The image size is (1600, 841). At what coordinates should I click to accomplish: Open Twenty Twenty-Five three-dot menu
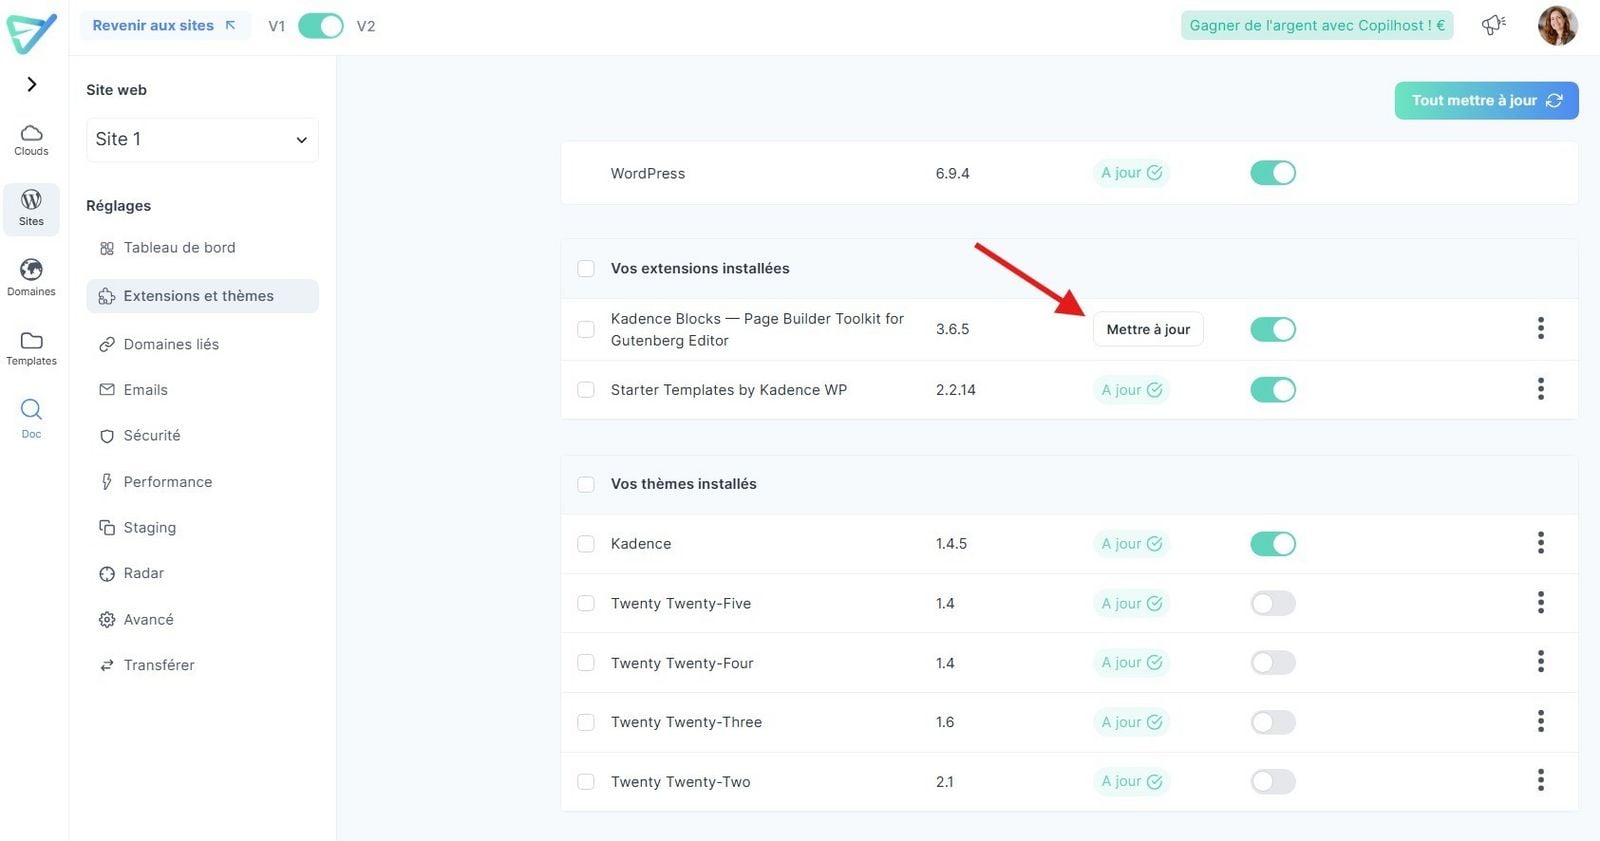[x=1541, y=602]
